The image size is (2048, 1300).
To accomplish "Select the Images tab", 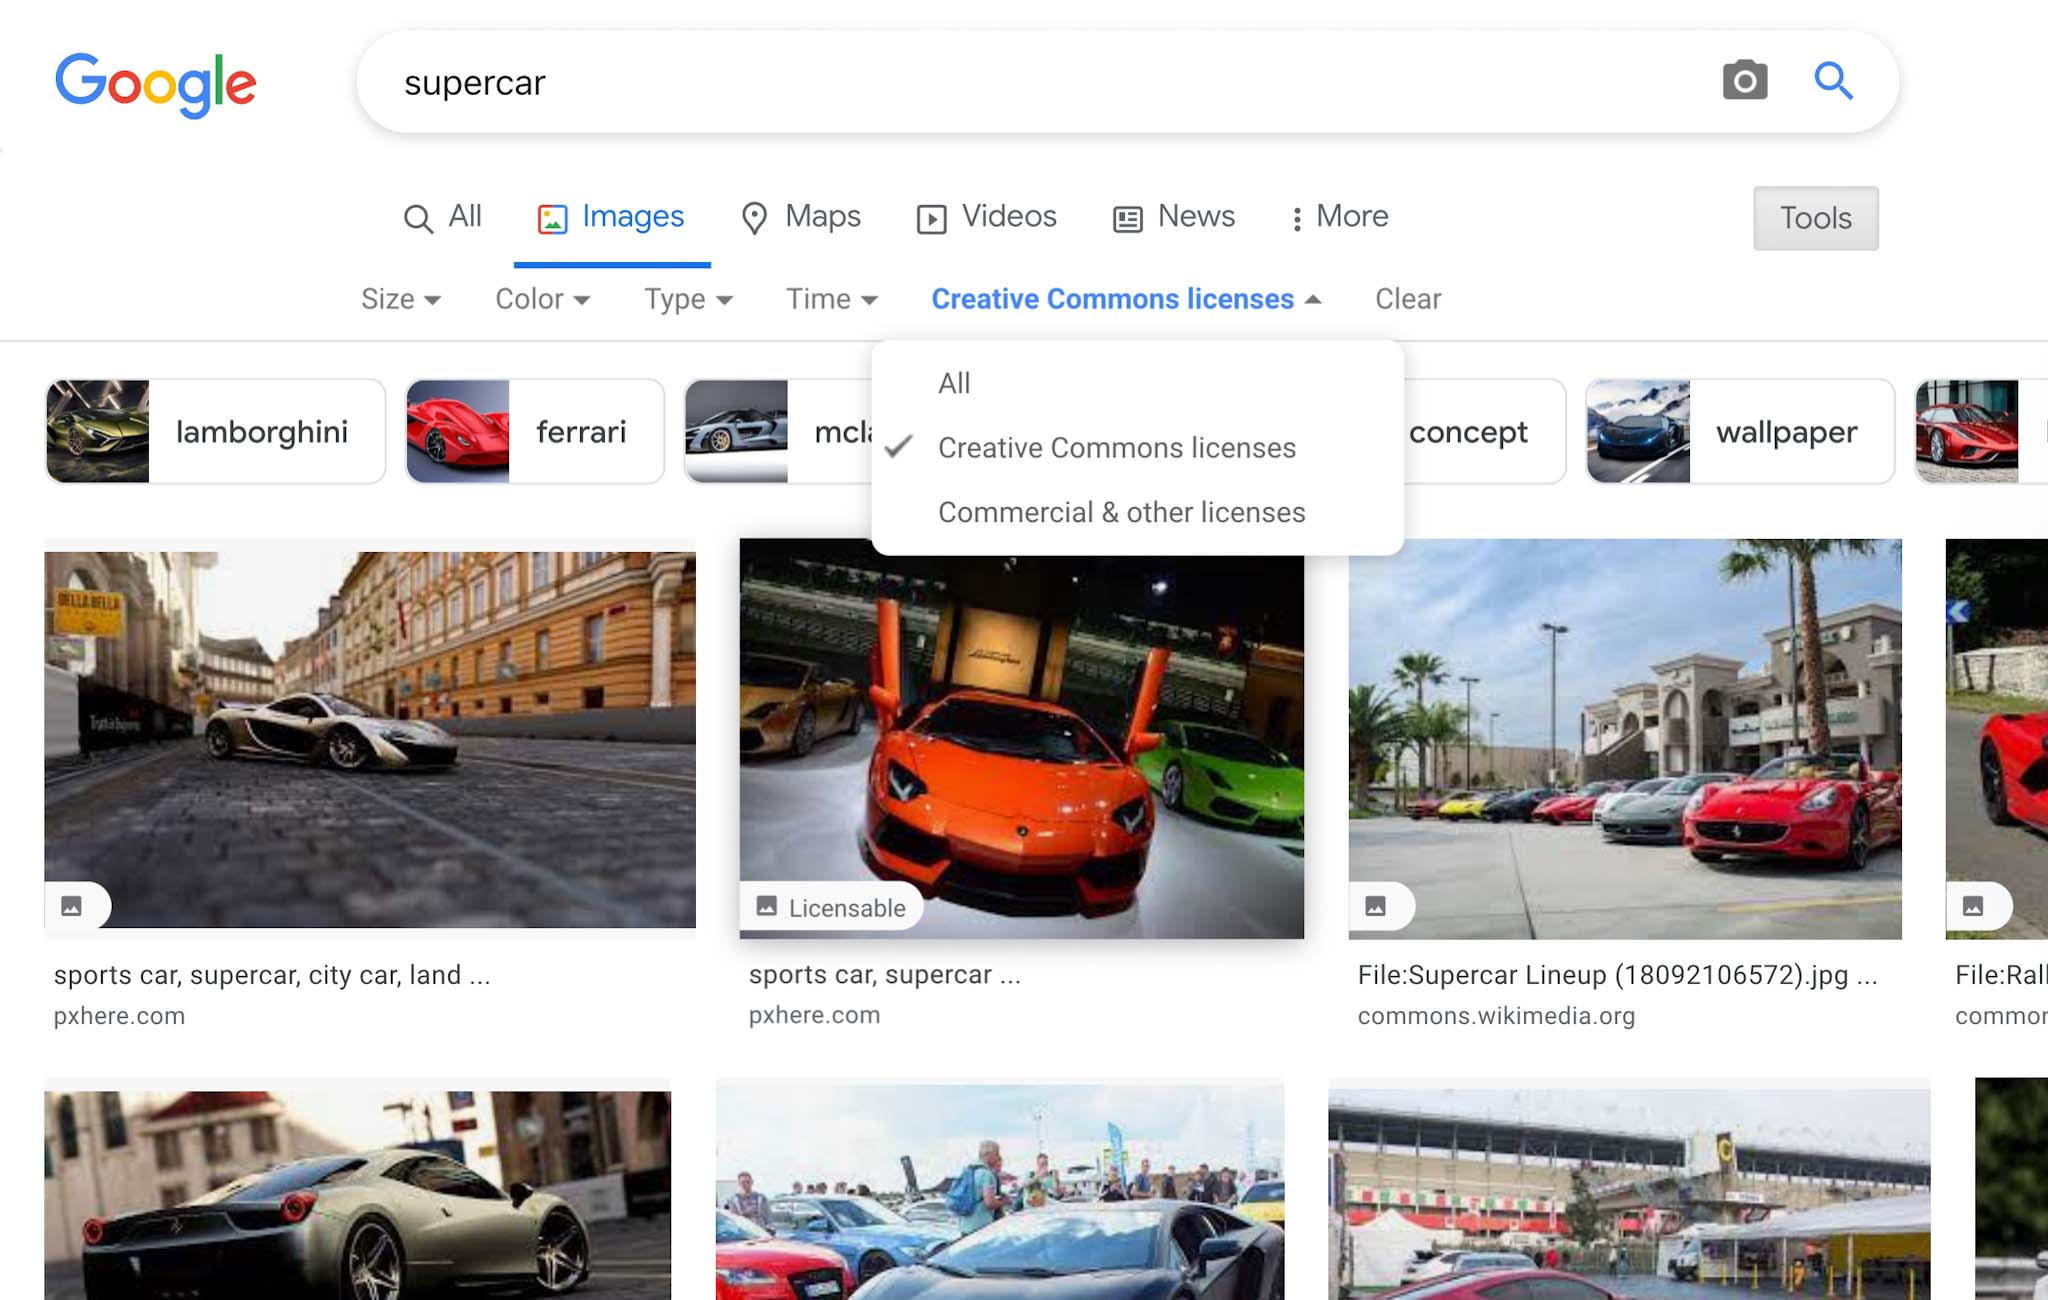I will pos(611,217).
